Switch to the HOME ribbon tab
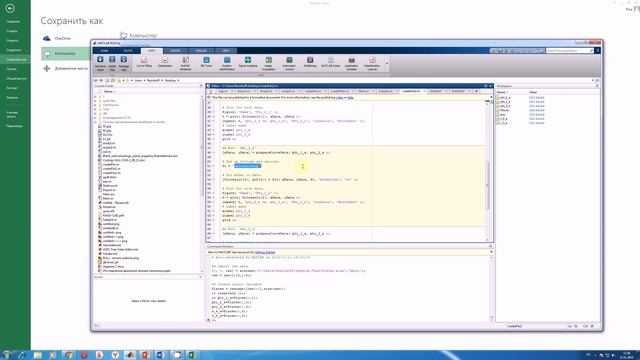The height and width of the screenshot is (360, 640). point(104,51)
